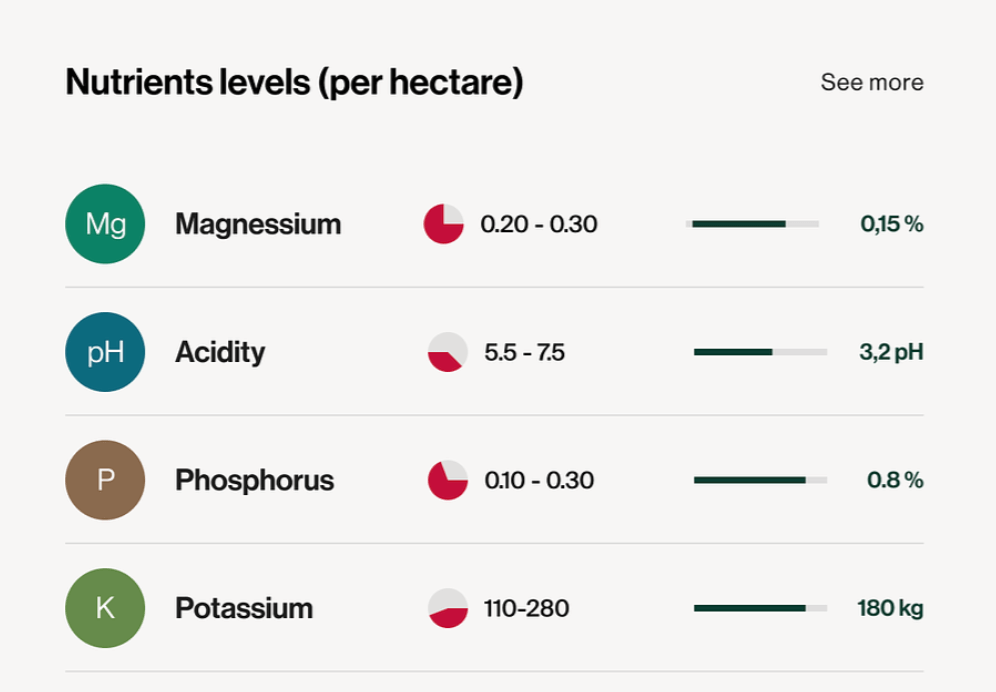Select the Acidity row label
Viewport: 996px width, 692px height.
click(220, 352)
